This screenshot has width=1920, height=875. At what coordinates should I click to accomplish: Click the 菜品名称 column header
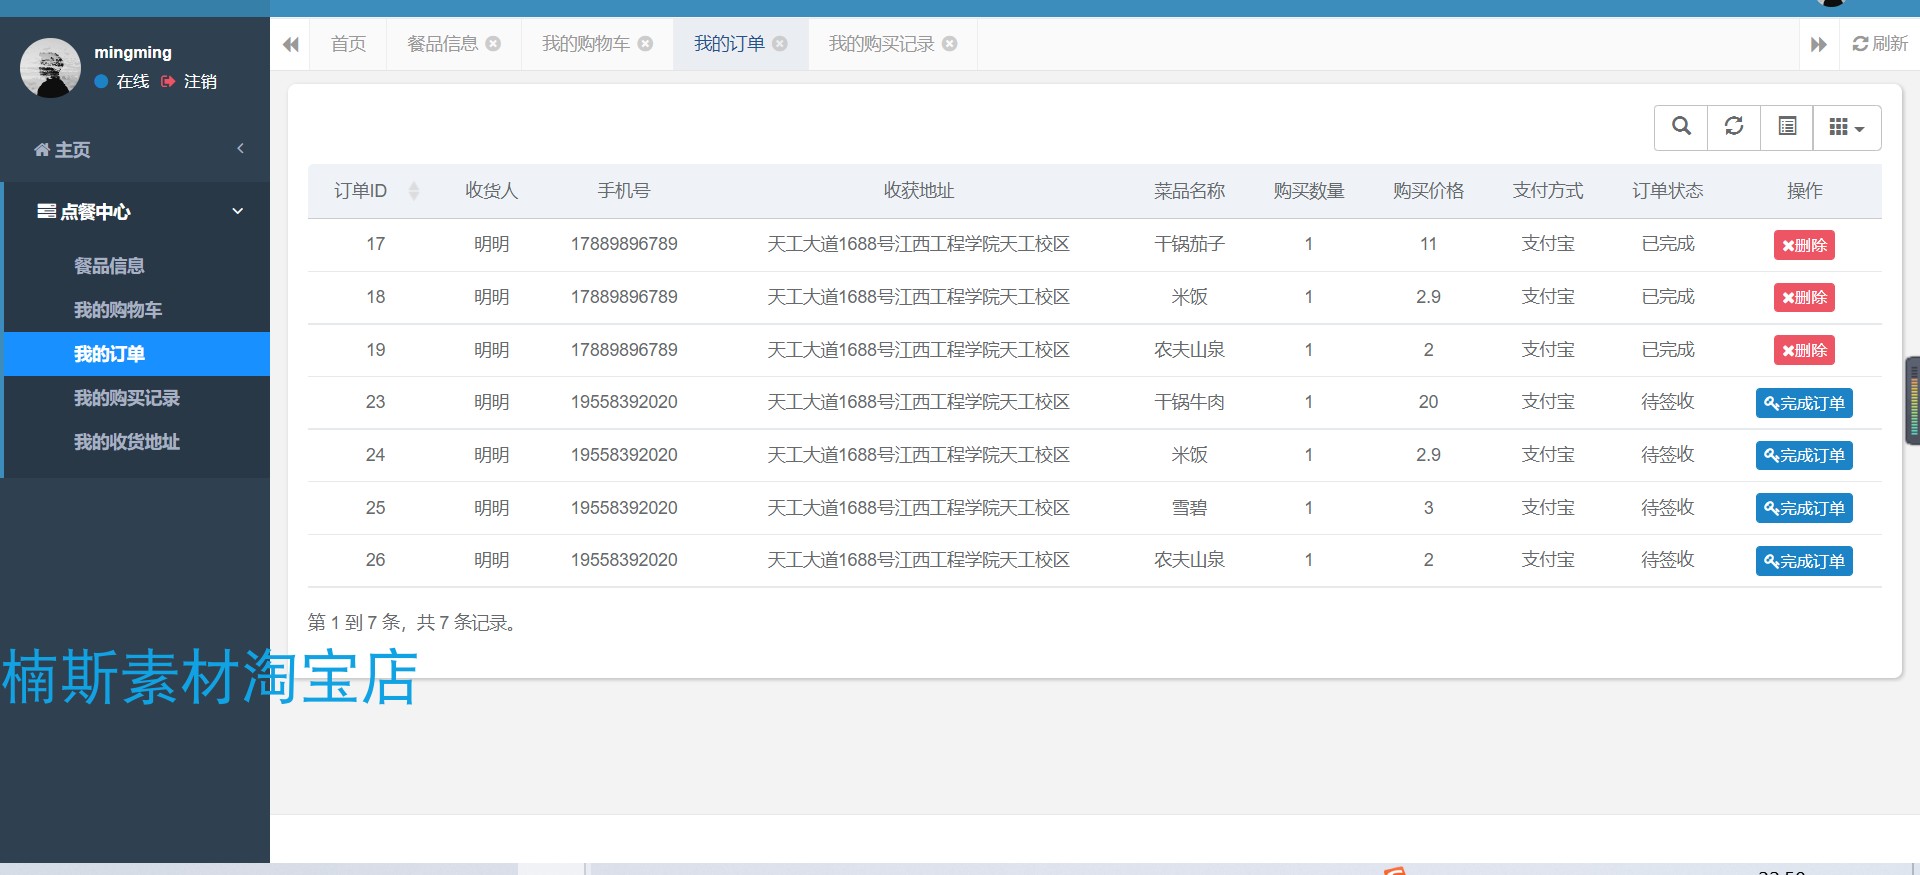pos(1189,191)
